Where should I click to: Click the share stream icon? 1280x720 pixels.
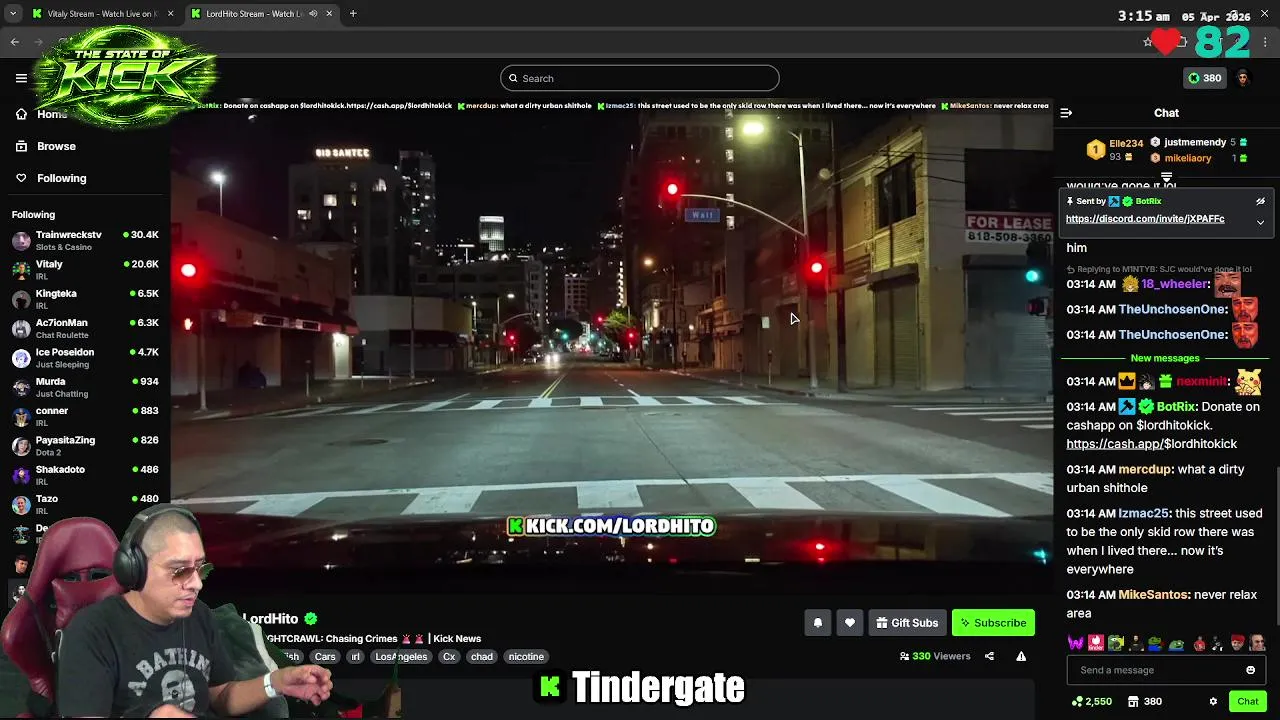(989, 657)
